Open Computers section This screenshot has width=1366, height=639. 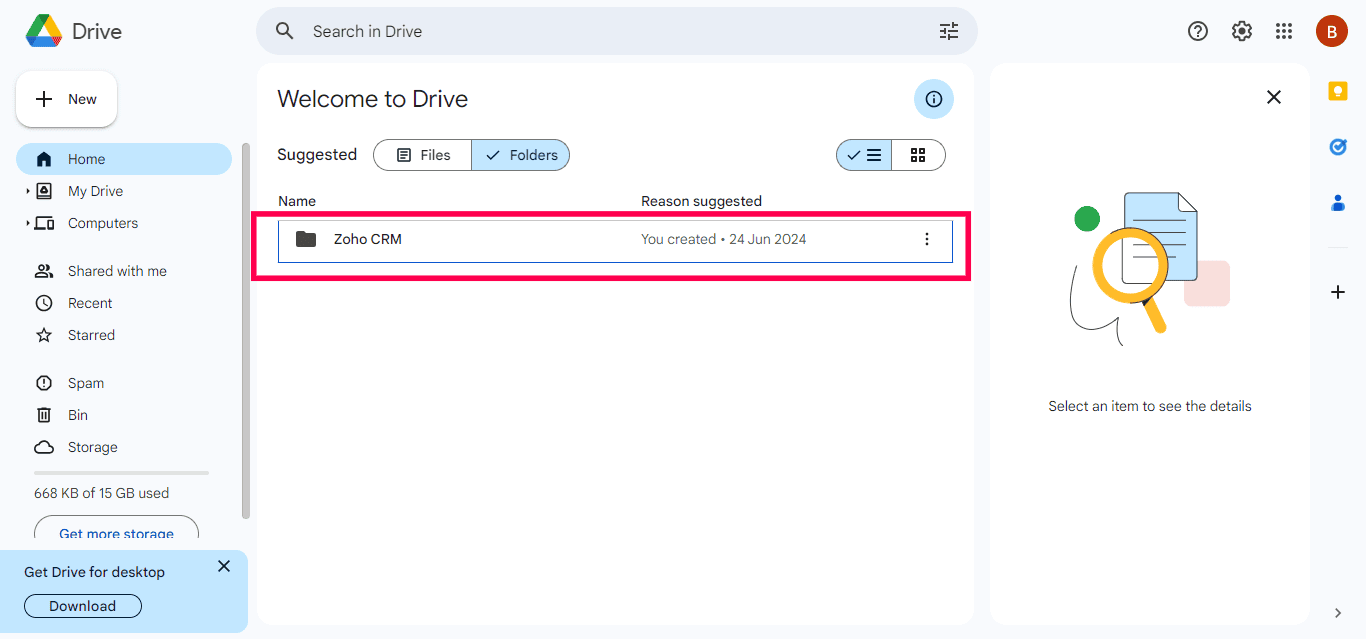tap(103, 223)
